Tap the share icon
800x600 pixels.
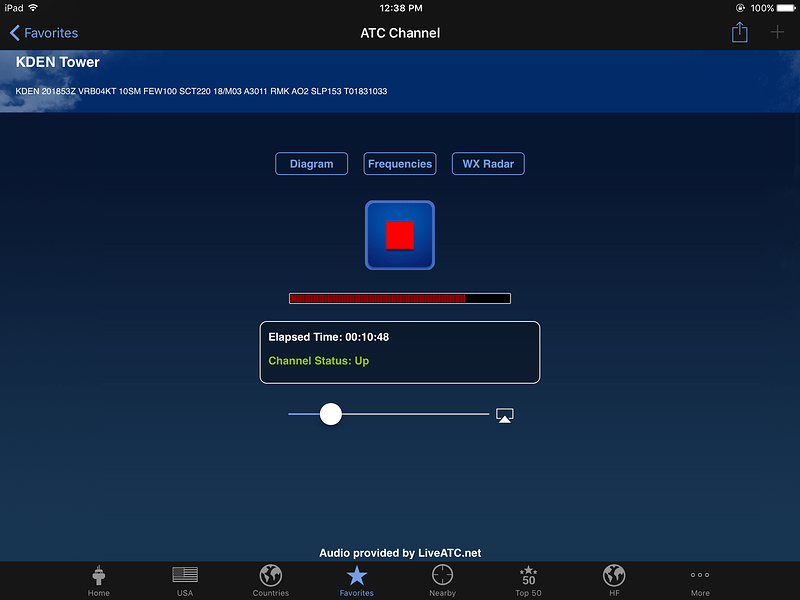tap(739, 33)
